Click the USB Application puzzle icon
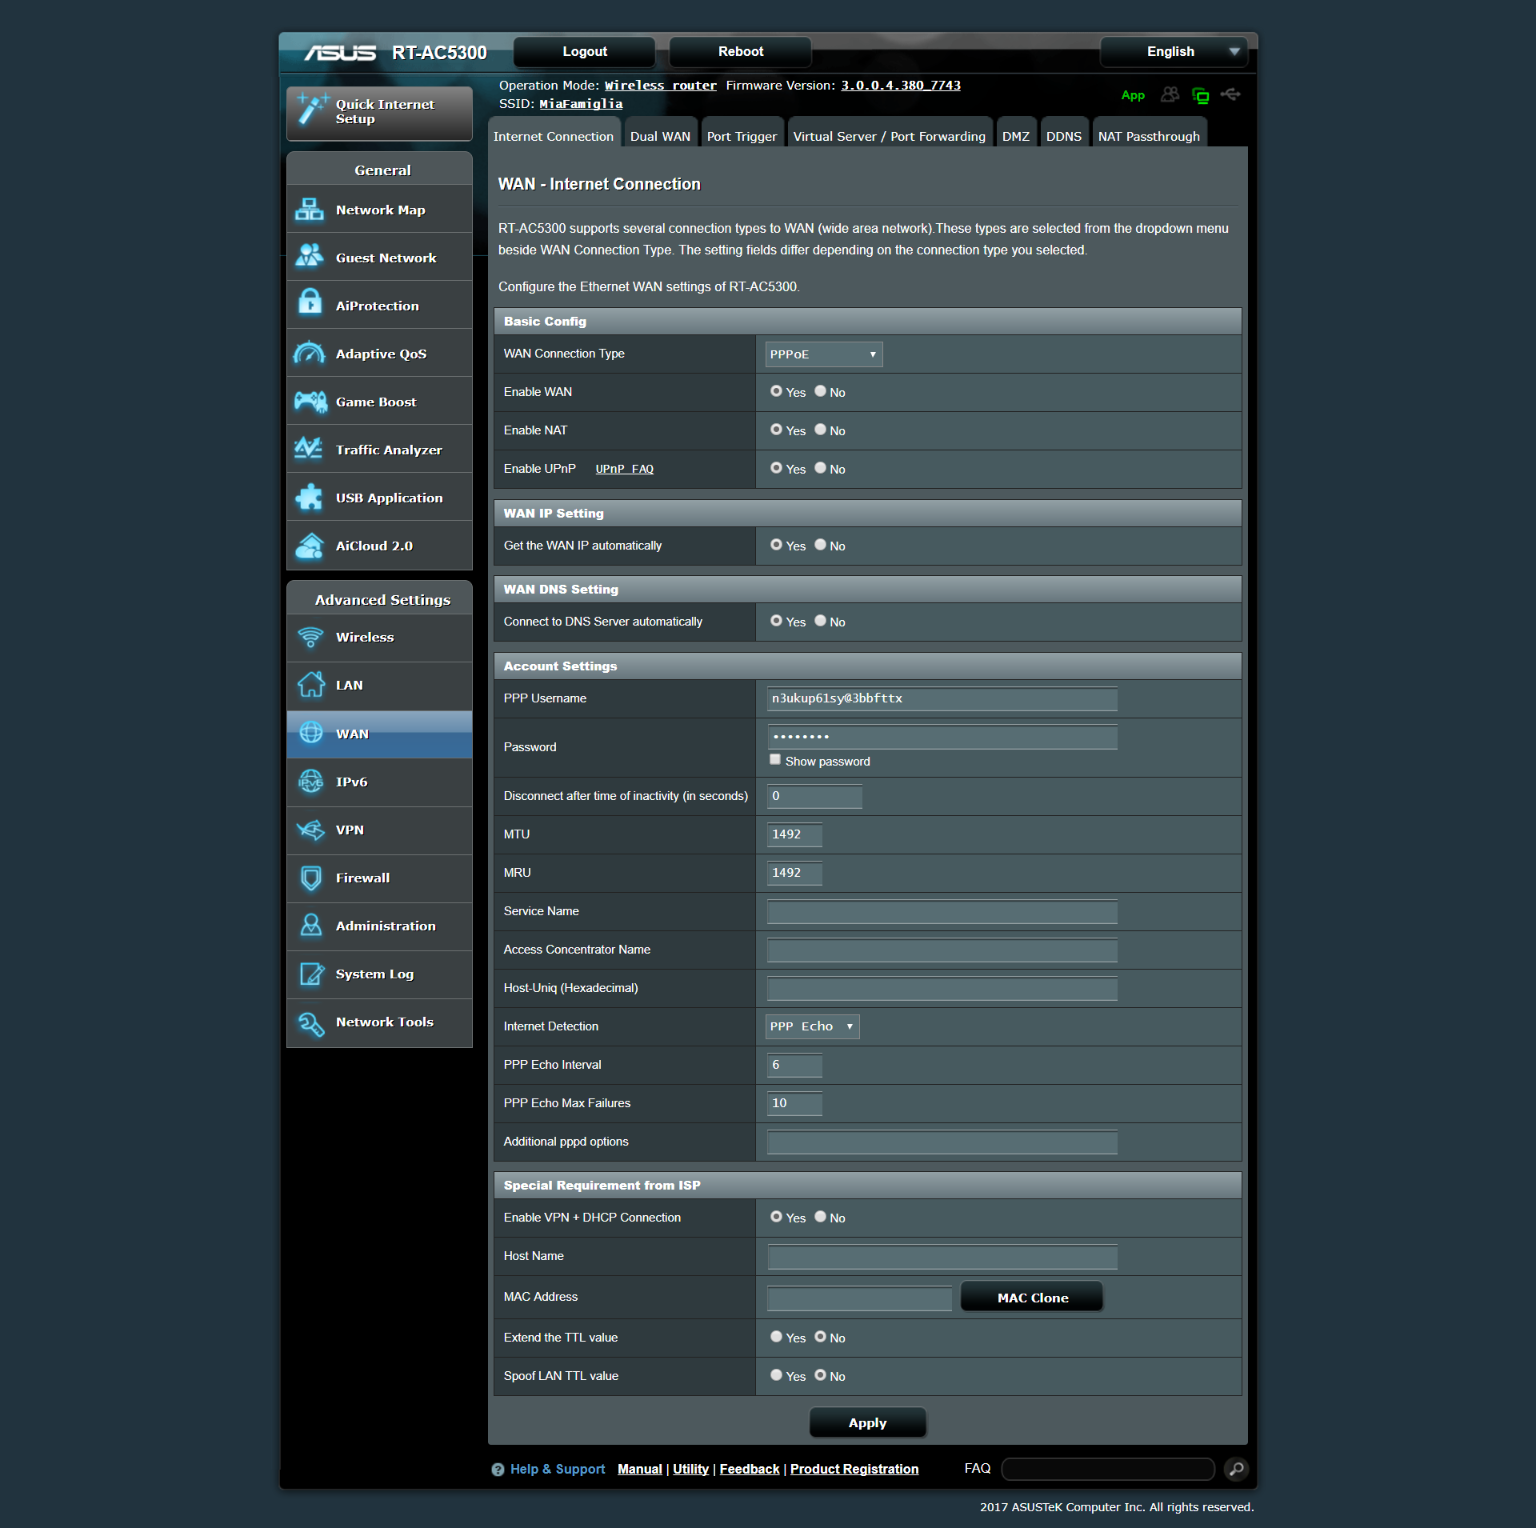Screen dimensions: 1536x1528 (x=310, y=497)
